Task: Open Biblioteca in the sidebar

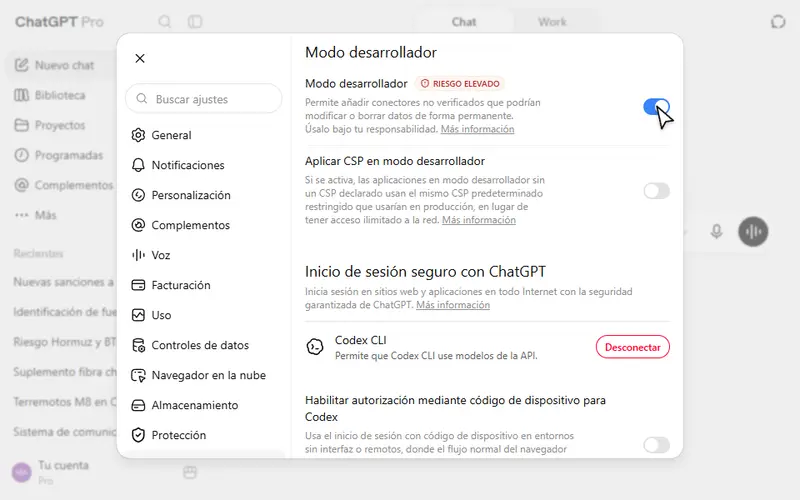Action: point(50,95)
